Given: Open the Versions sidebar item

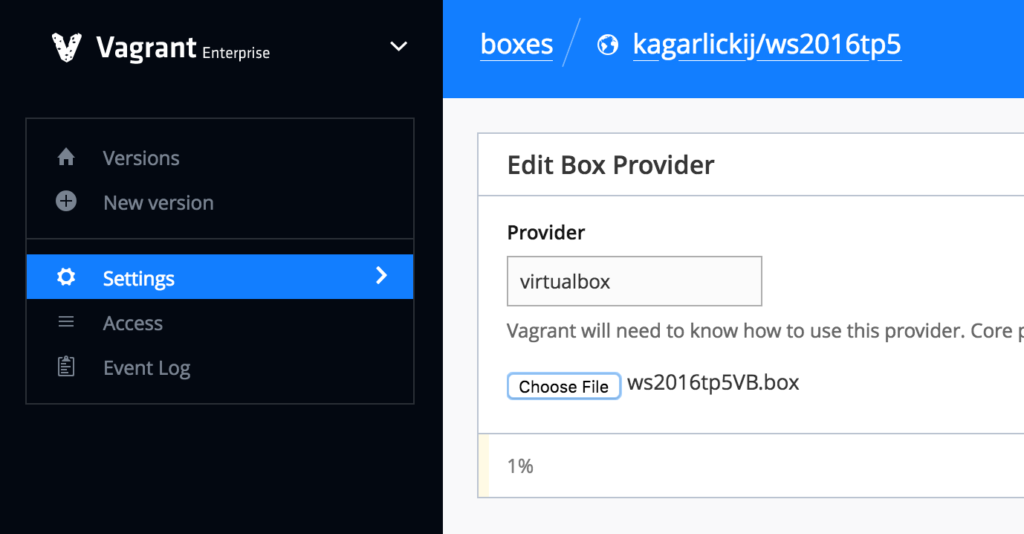Looking at the screenshot, I should [x=141, y=158].
